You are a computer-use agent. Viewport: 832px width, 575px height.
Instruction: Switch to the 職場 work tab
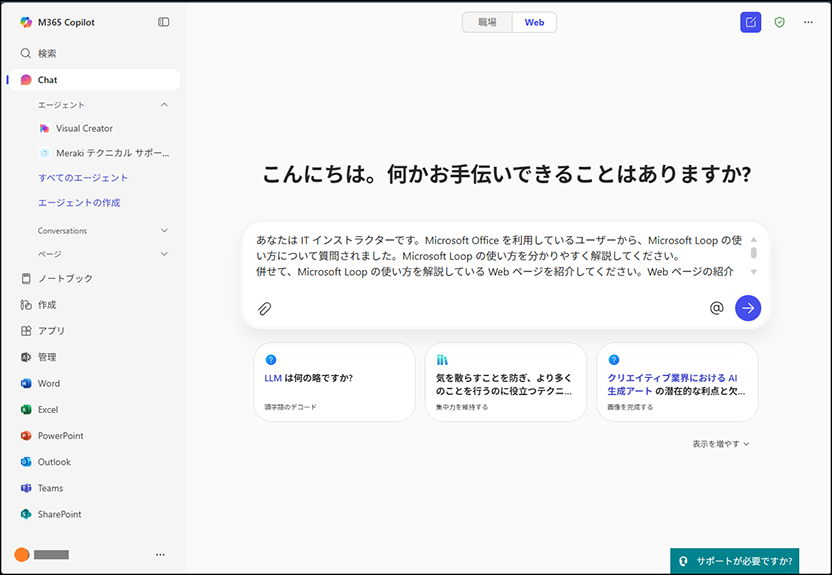[487, 22]
